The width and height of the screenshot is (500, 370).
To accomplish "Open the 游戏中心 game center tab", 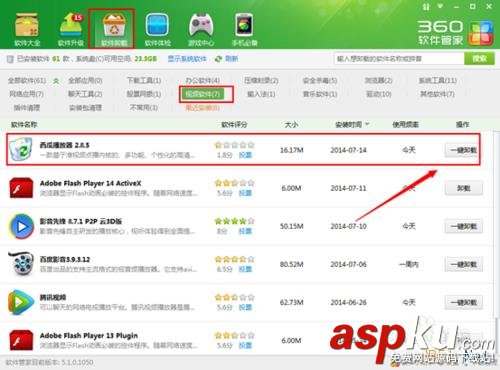I will pos(201,29).
